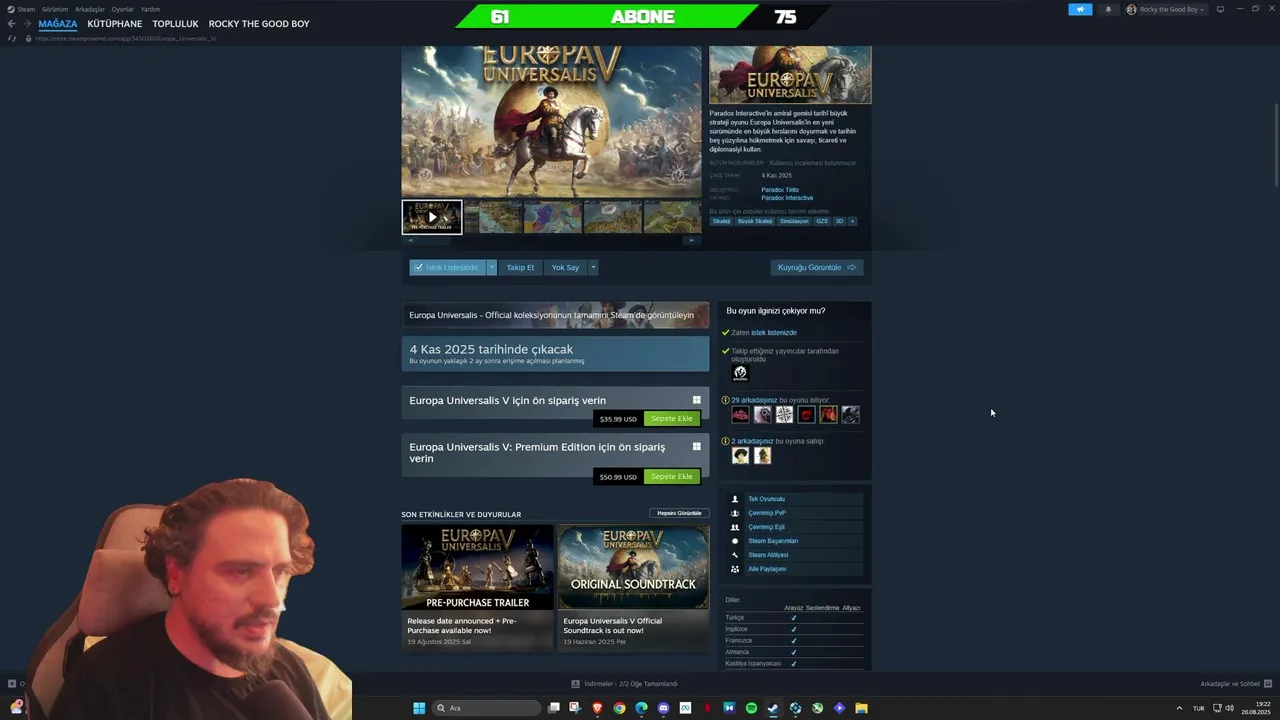Screen dimensions: 1280x720
Task: Open the Paradox Interactive publisher link
Action: tap(787, 198)
